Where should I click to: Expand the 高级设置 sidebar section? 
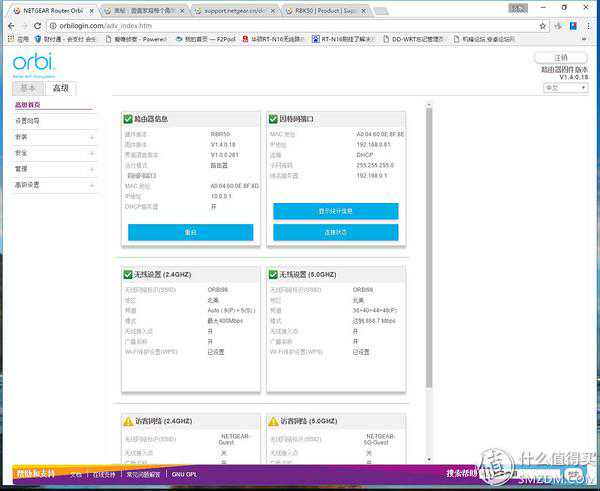coord(92,185)
